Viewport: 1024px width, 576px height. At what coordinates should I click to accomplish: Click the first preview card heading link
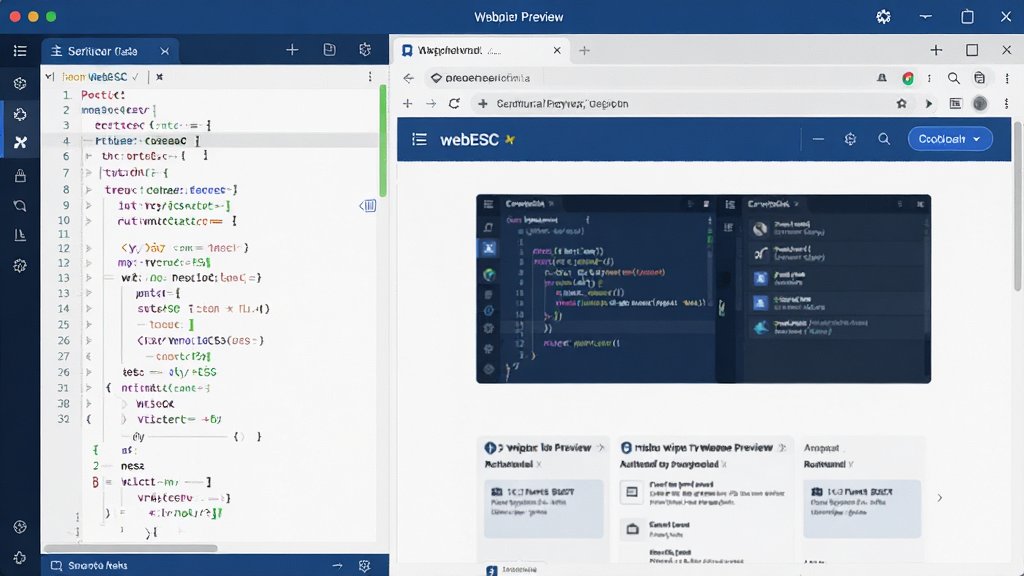coord(547,448)
